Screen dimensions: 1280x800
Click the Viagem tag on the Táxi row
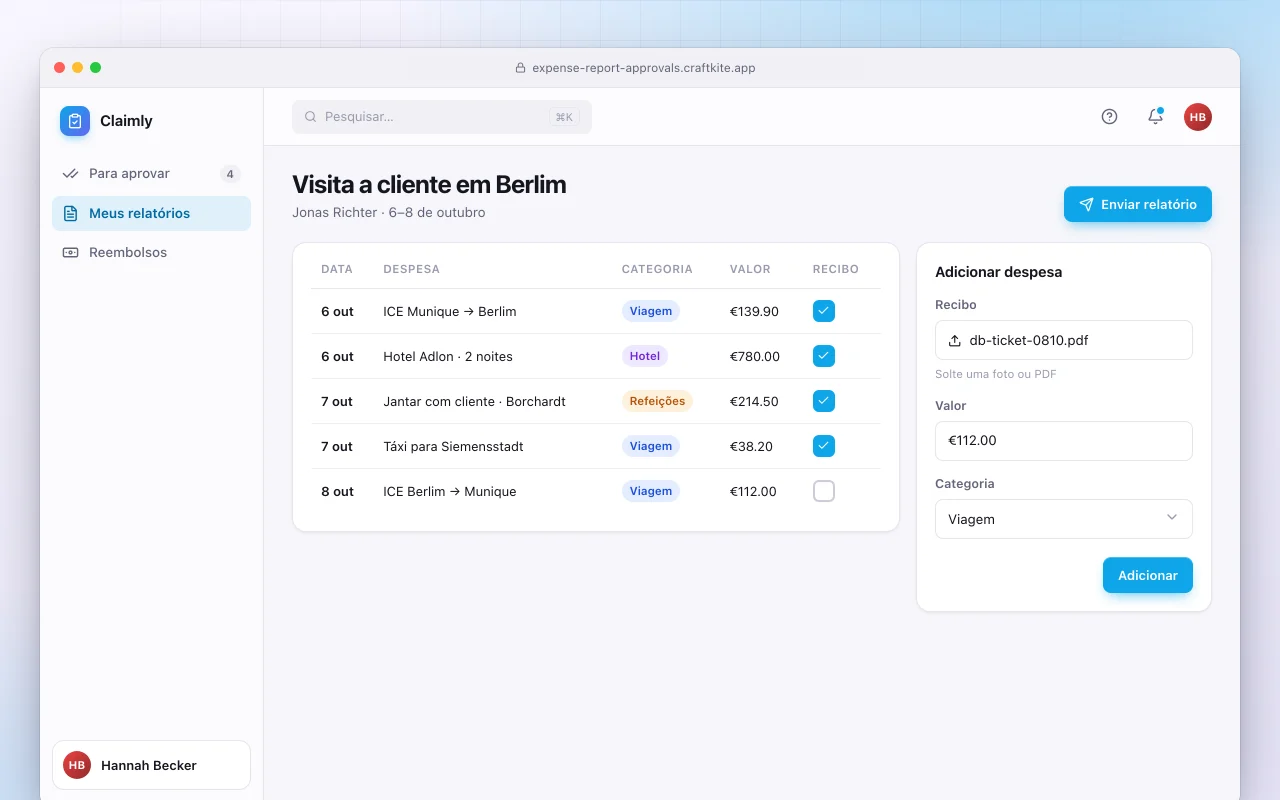point(651,446)
